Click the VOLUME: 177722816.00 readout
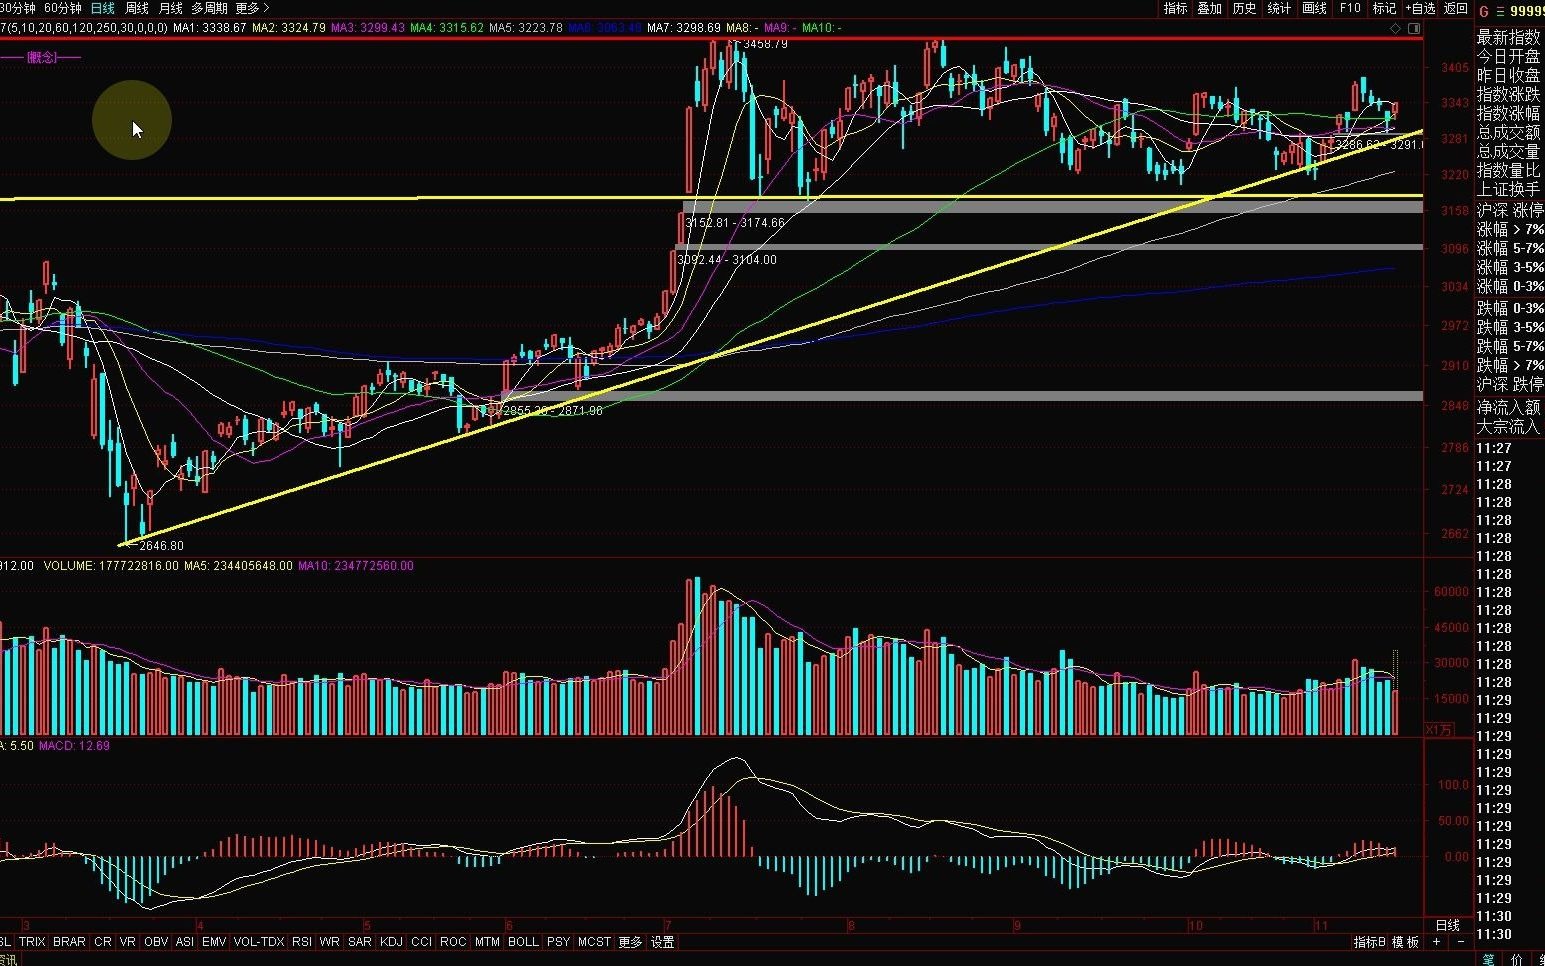The image size is (1545, 966). coord(111,566)
